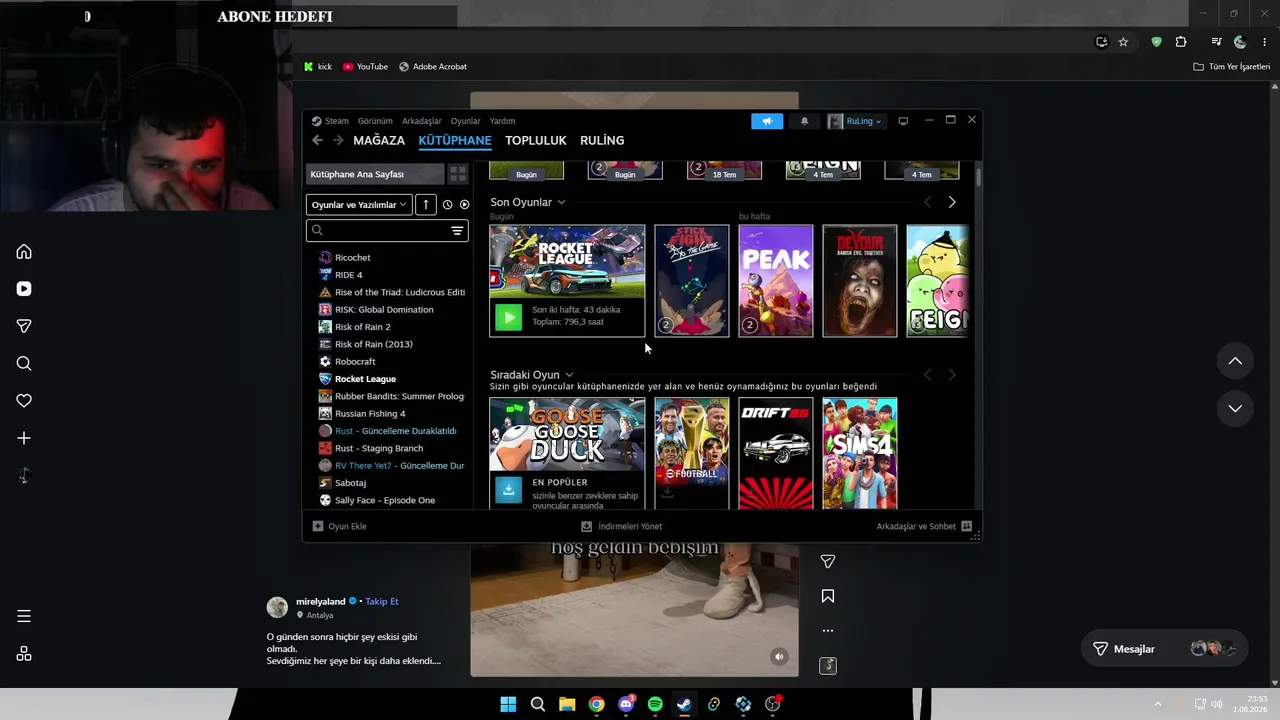Open the Yardım menu
The width and height of the screenshot is (1280, 720).
[x=502, y=121]
